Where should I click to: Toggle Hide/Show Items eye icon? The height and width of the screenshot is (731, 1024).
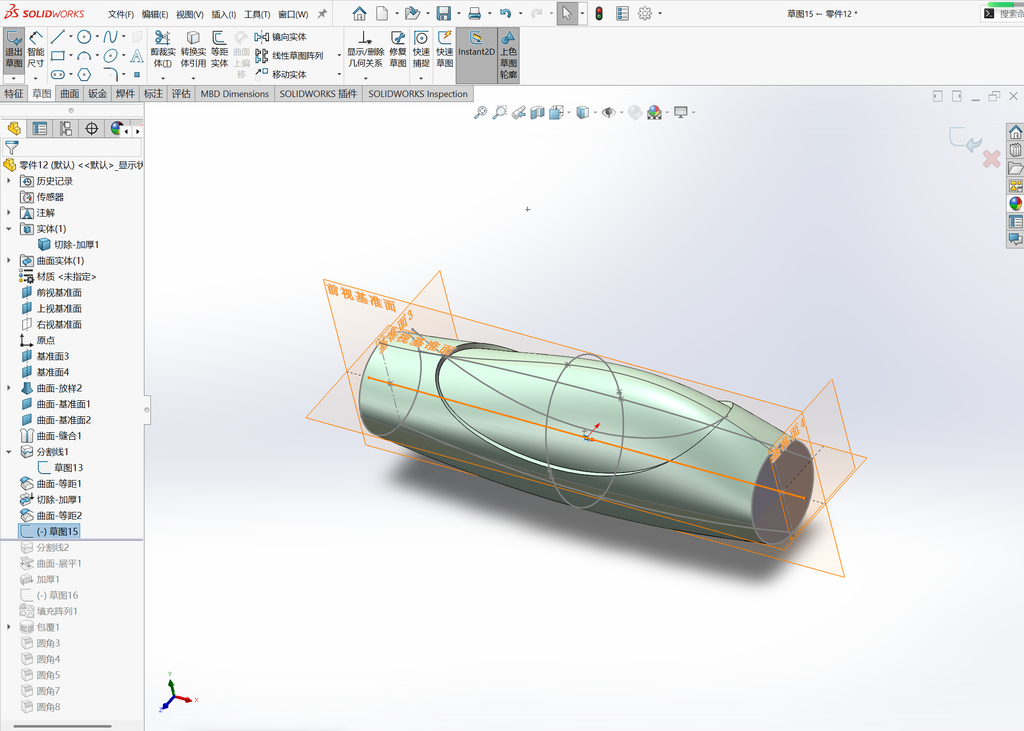click(608, 112)
